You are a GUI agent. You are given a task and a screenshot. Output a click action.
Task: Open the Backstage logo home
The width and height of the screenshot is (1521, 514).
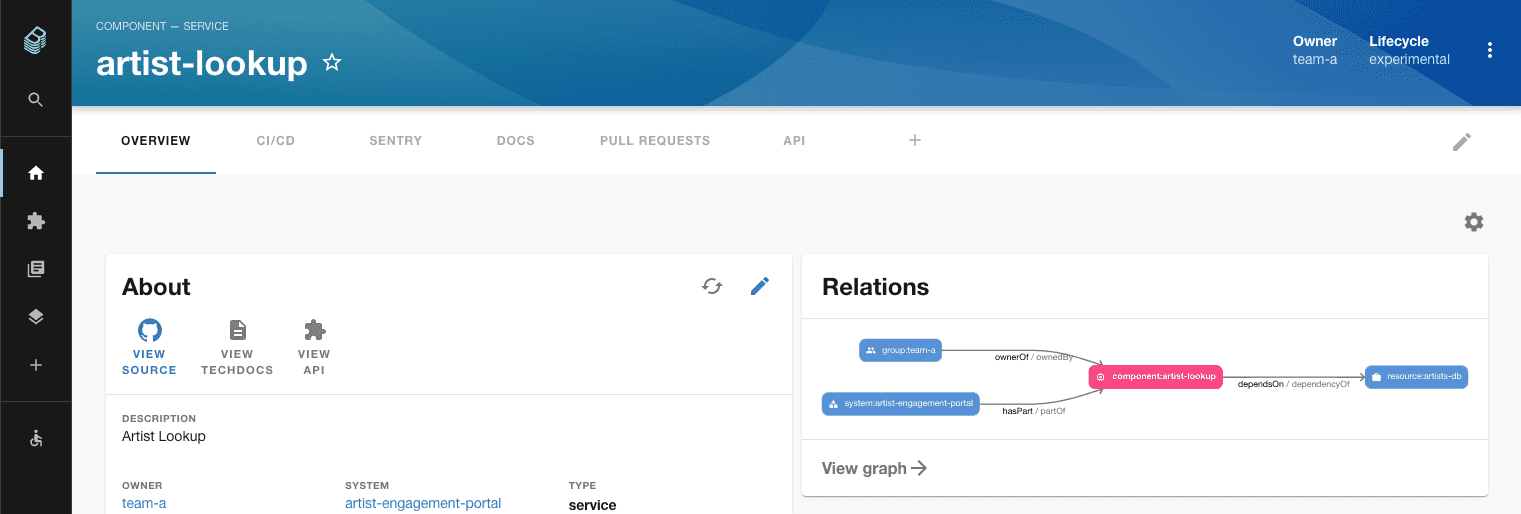click(35, 41)
